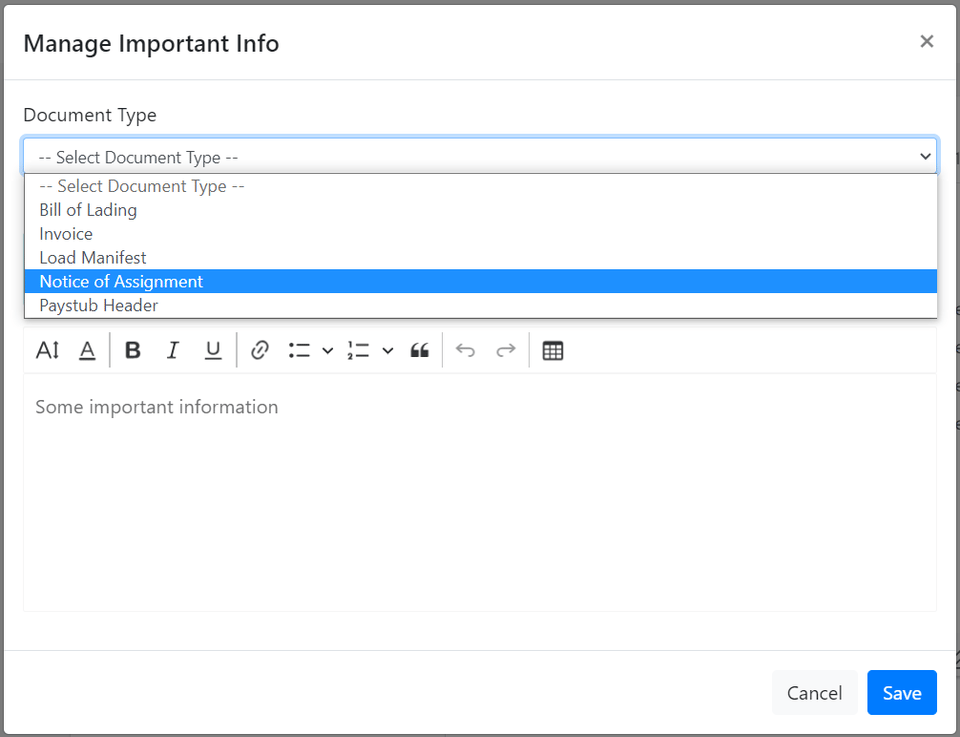The image size is (960, 737).
Task: Toggle underline formatting
Action: click(212, 350)
